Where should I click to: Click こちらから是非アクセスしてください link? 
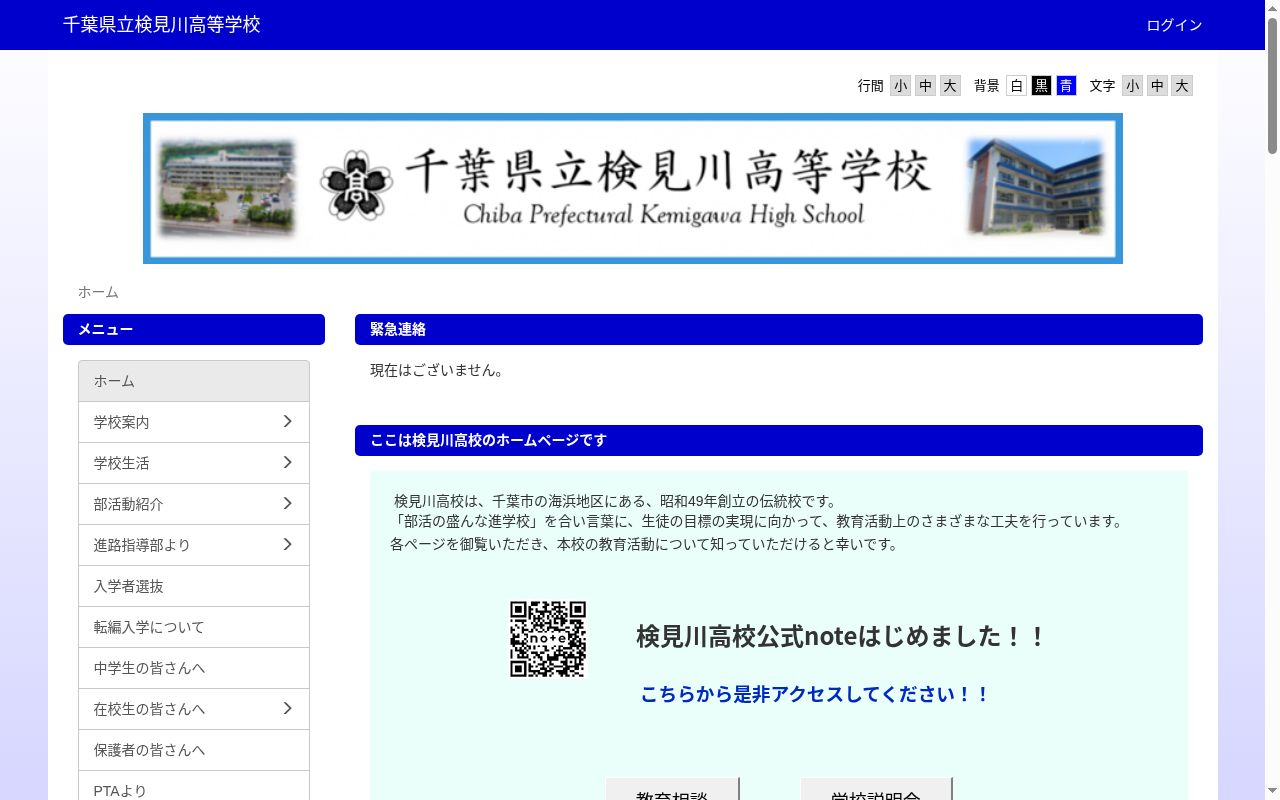pos(815,694)
